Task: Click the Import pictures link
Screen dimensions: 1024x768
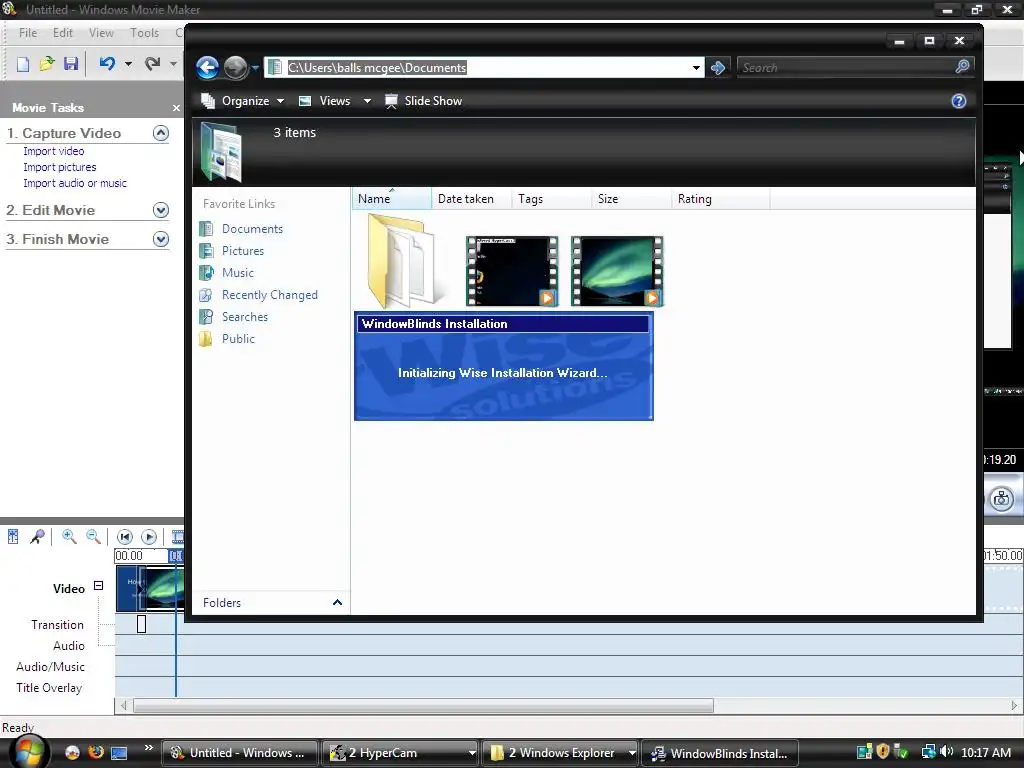Action: (x=59, y=167)
